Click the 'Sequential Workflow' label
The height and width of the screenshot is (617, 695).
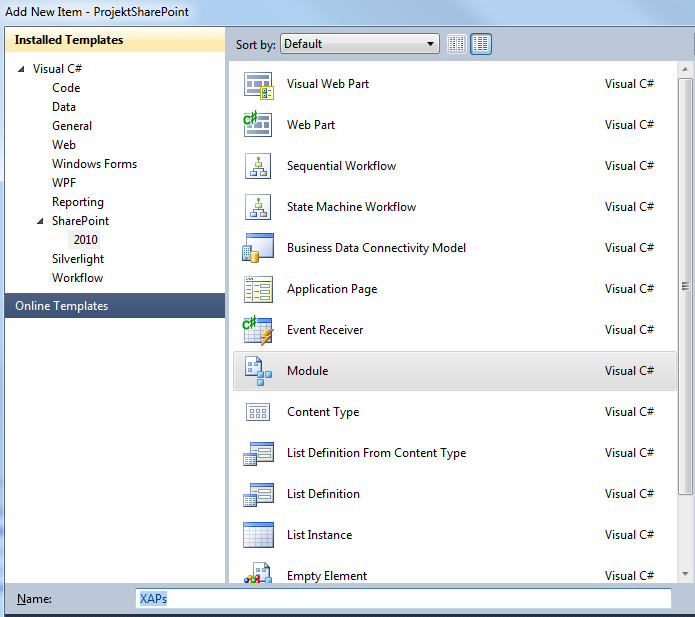coord(341,166)
